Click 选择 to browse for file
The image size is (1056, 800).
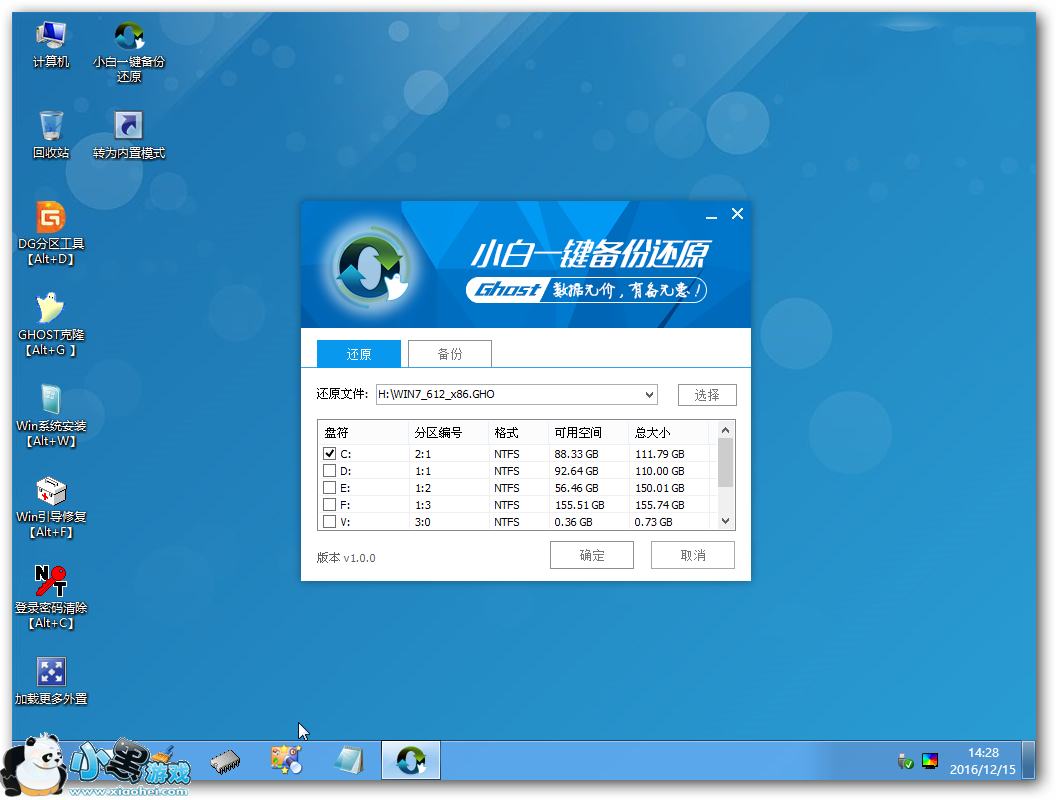[x=706, y=395]
